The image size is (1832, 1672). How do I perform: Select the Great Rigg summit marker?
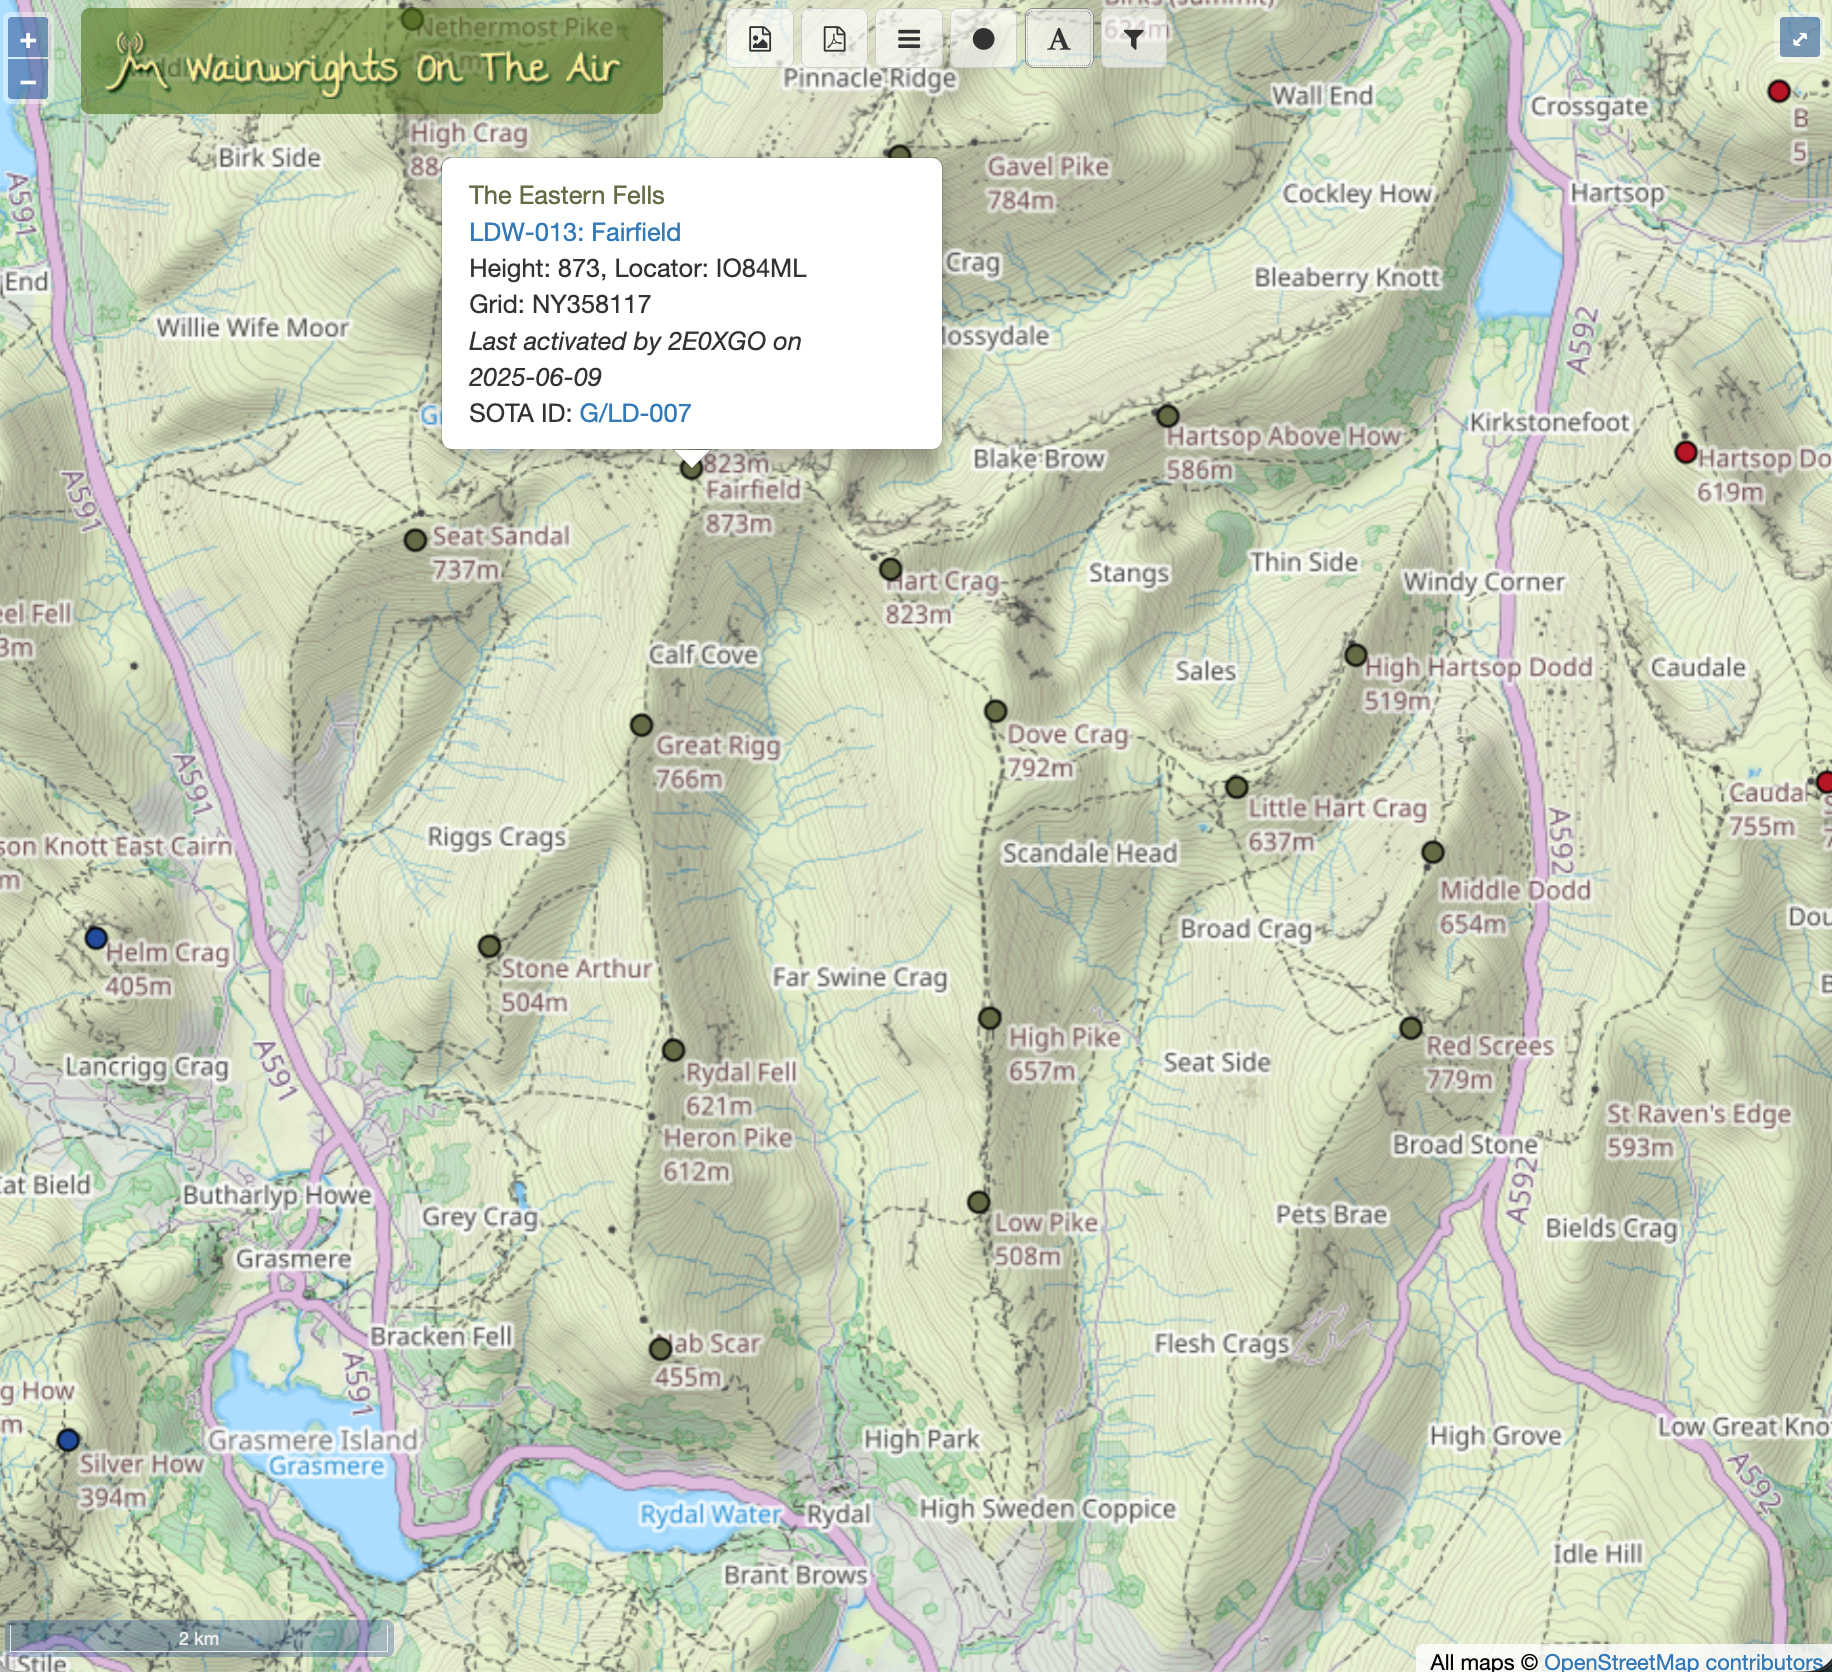[641, 725]
